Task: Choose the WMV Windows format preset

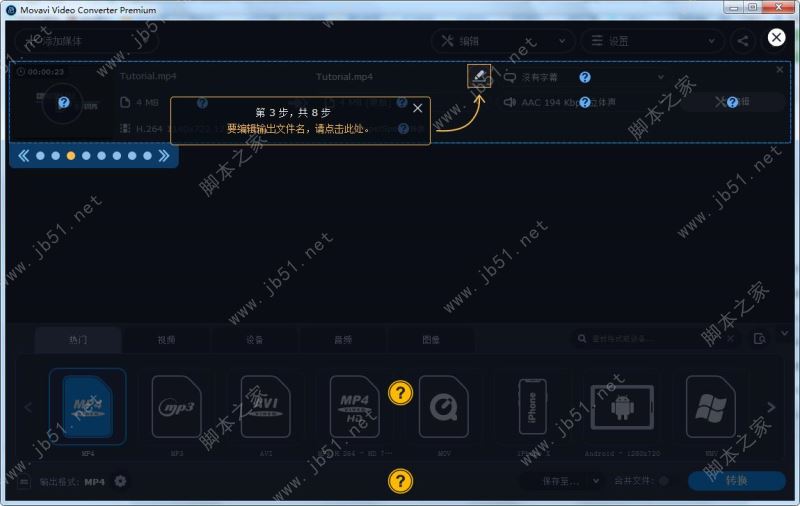Action: click(x=711, y=407)
